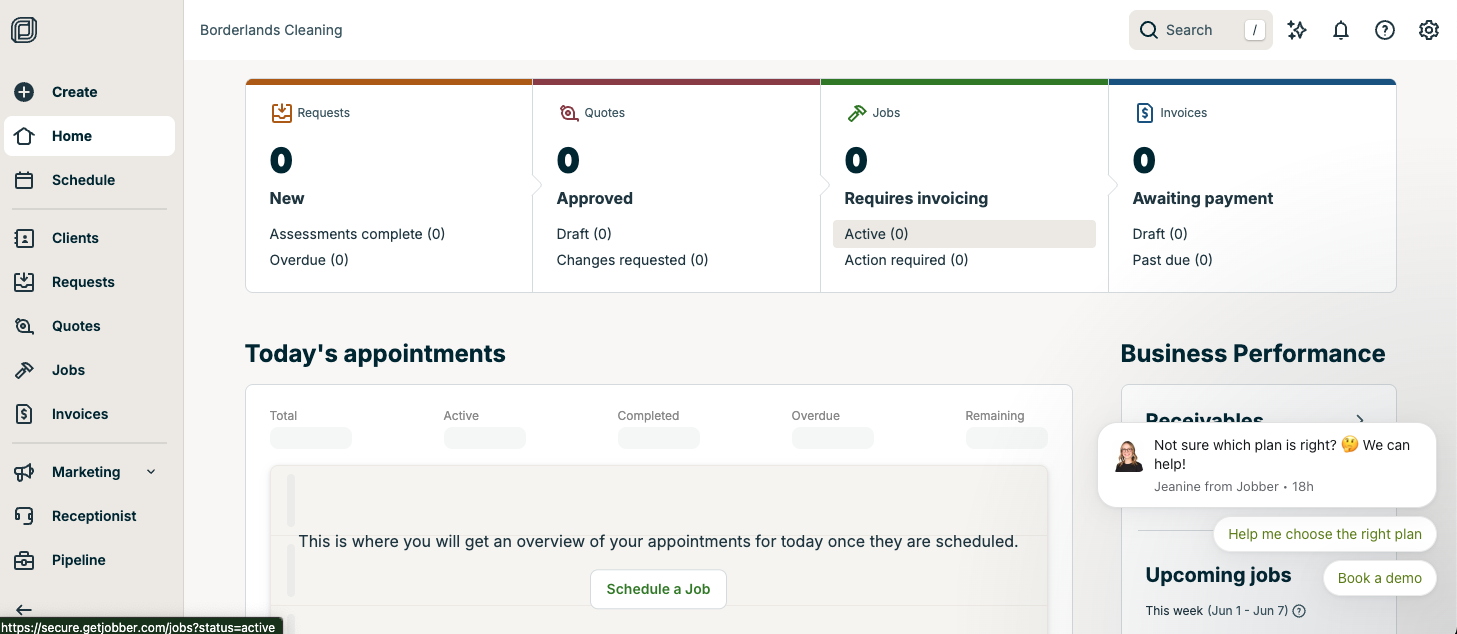The width and height of the screenshot is (1457, 634).
Task: Click the Quotes card icon in workflow
Action: tap(569, 113)
